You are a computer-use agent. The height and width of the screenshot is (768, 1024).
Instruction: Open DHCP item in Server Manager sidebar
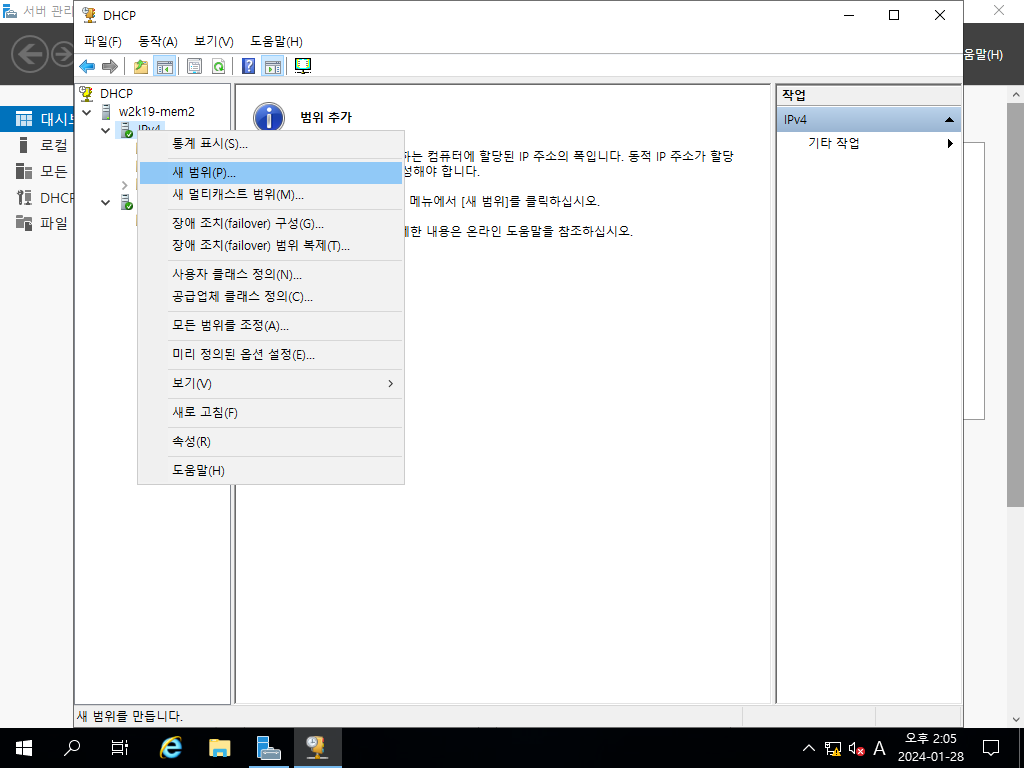click(x=37, y=197)
